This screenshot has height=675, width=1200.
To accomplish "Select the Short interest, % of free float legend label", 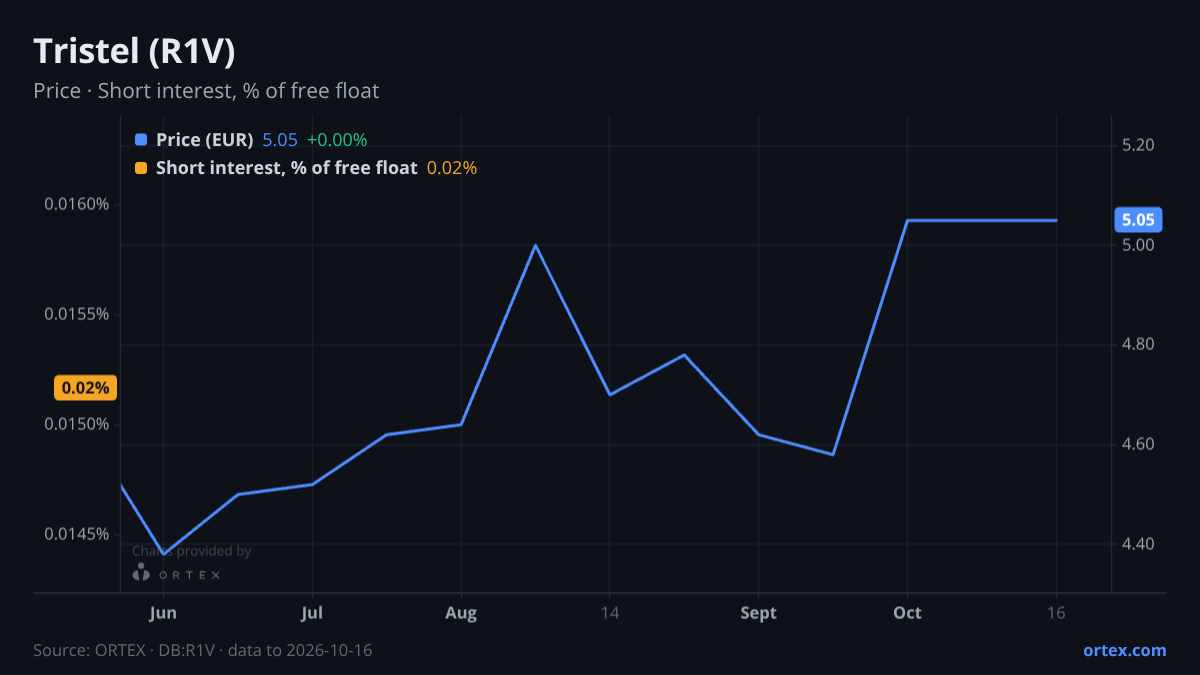I will tap(286, 168).
